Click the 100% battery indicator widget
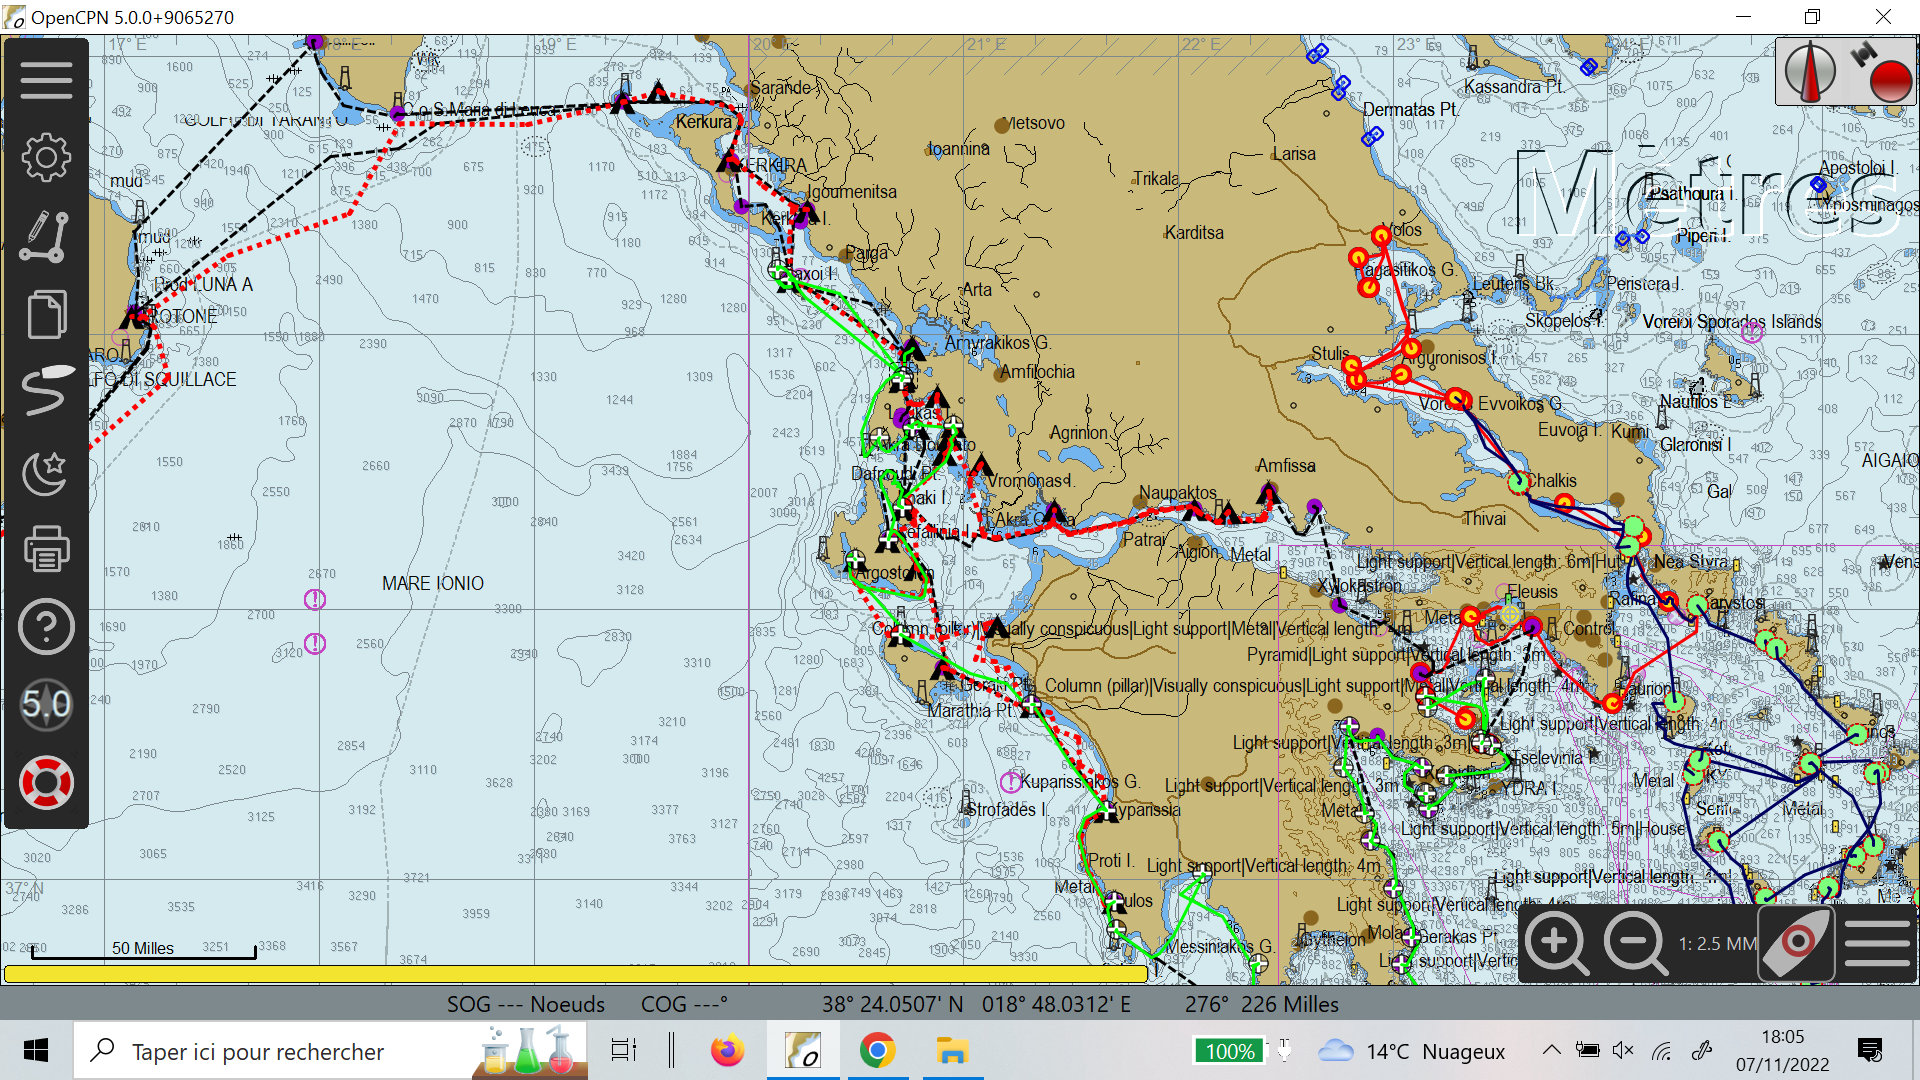The height and width of the screenshot is (1080, 1920). tap(1230, 1051)
